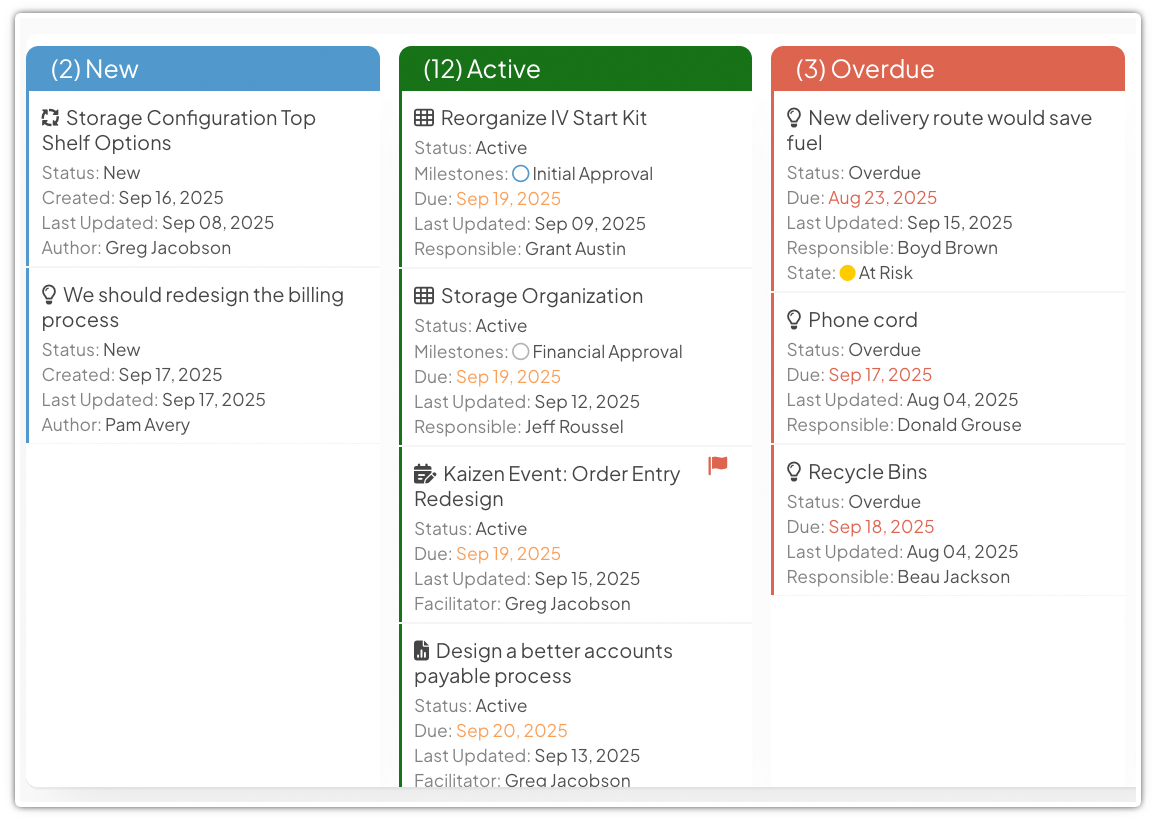Click the lightbulb icon beside Phone cord
The image size is (1155, 823).
coord(794,320)
